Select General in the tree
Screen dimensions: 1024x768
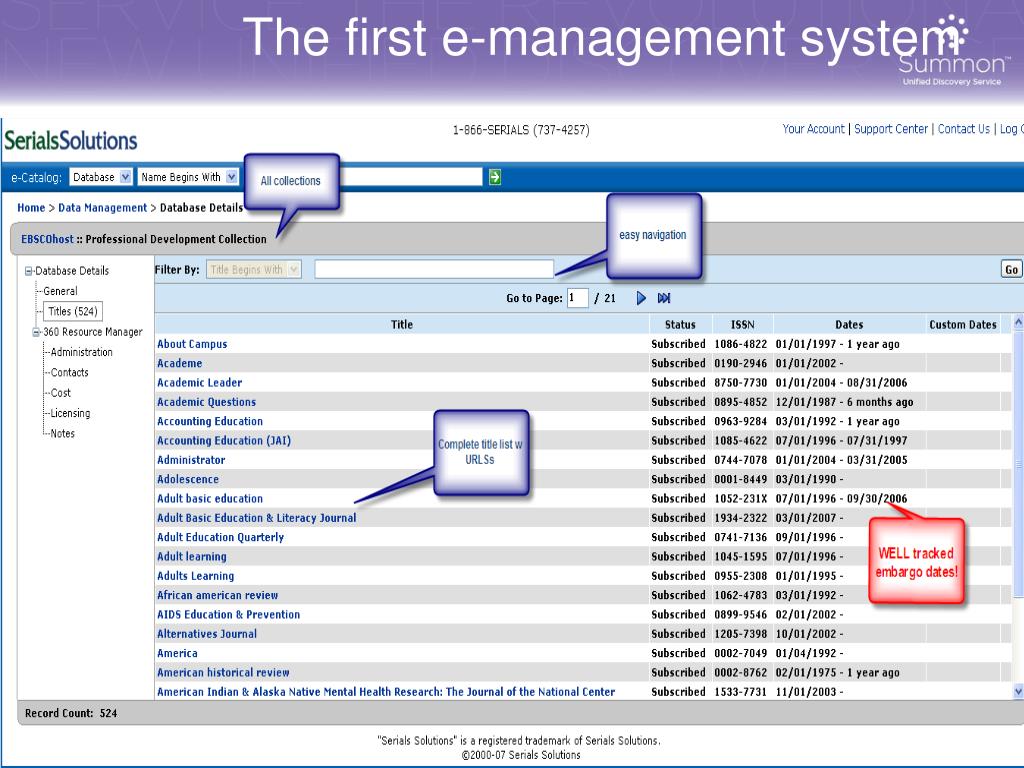60,291
